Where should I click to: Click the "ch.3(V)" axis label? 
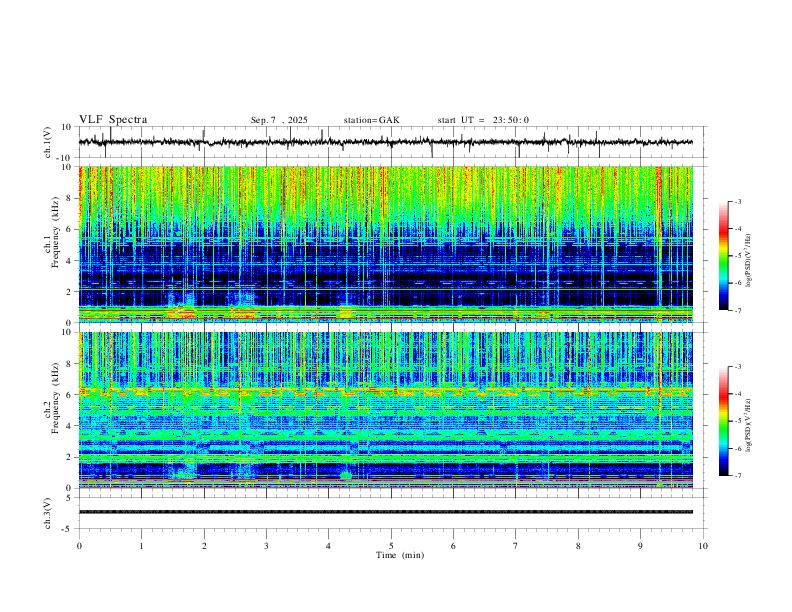pyautogui.click(x=48, y=514)
